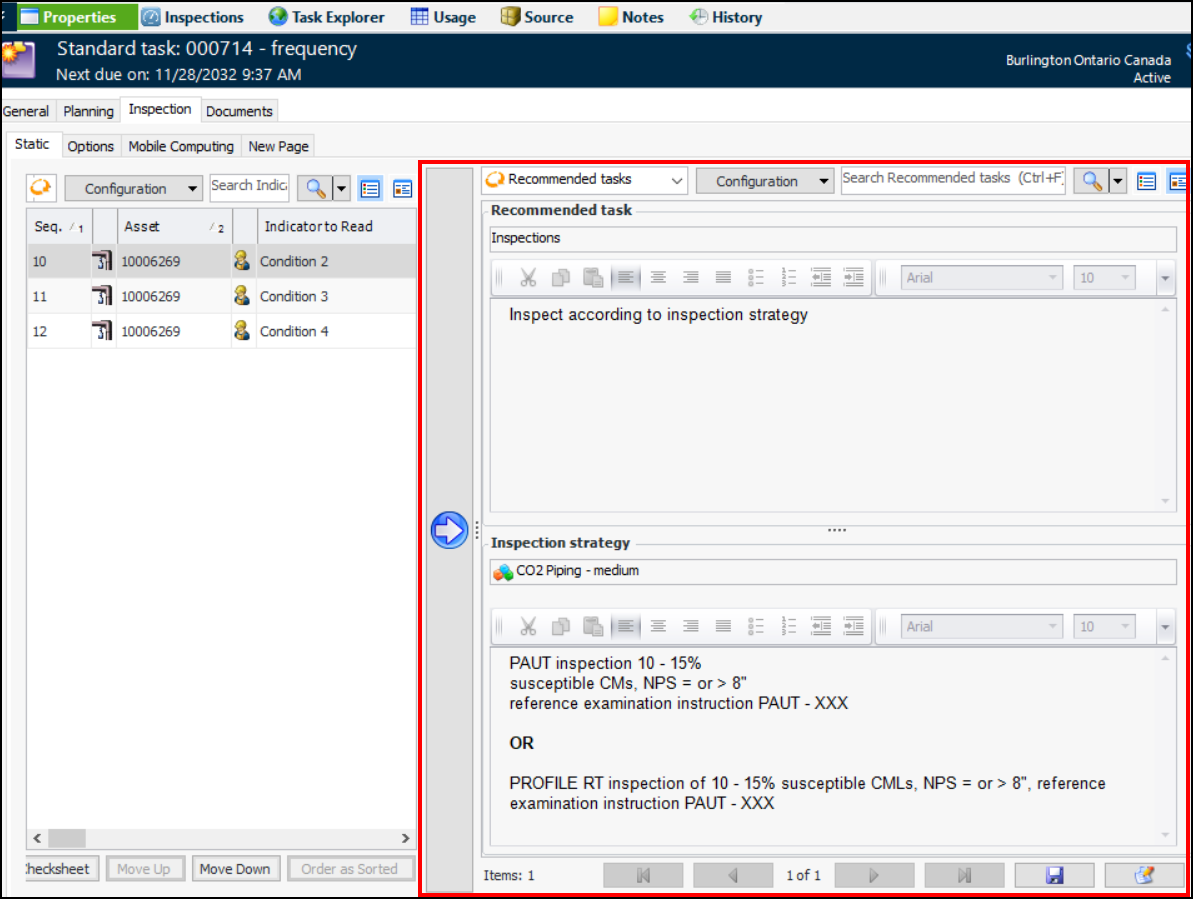Click the blue arrow transfer button
This screenshot has width=1193, height=899.
[449, 530]
